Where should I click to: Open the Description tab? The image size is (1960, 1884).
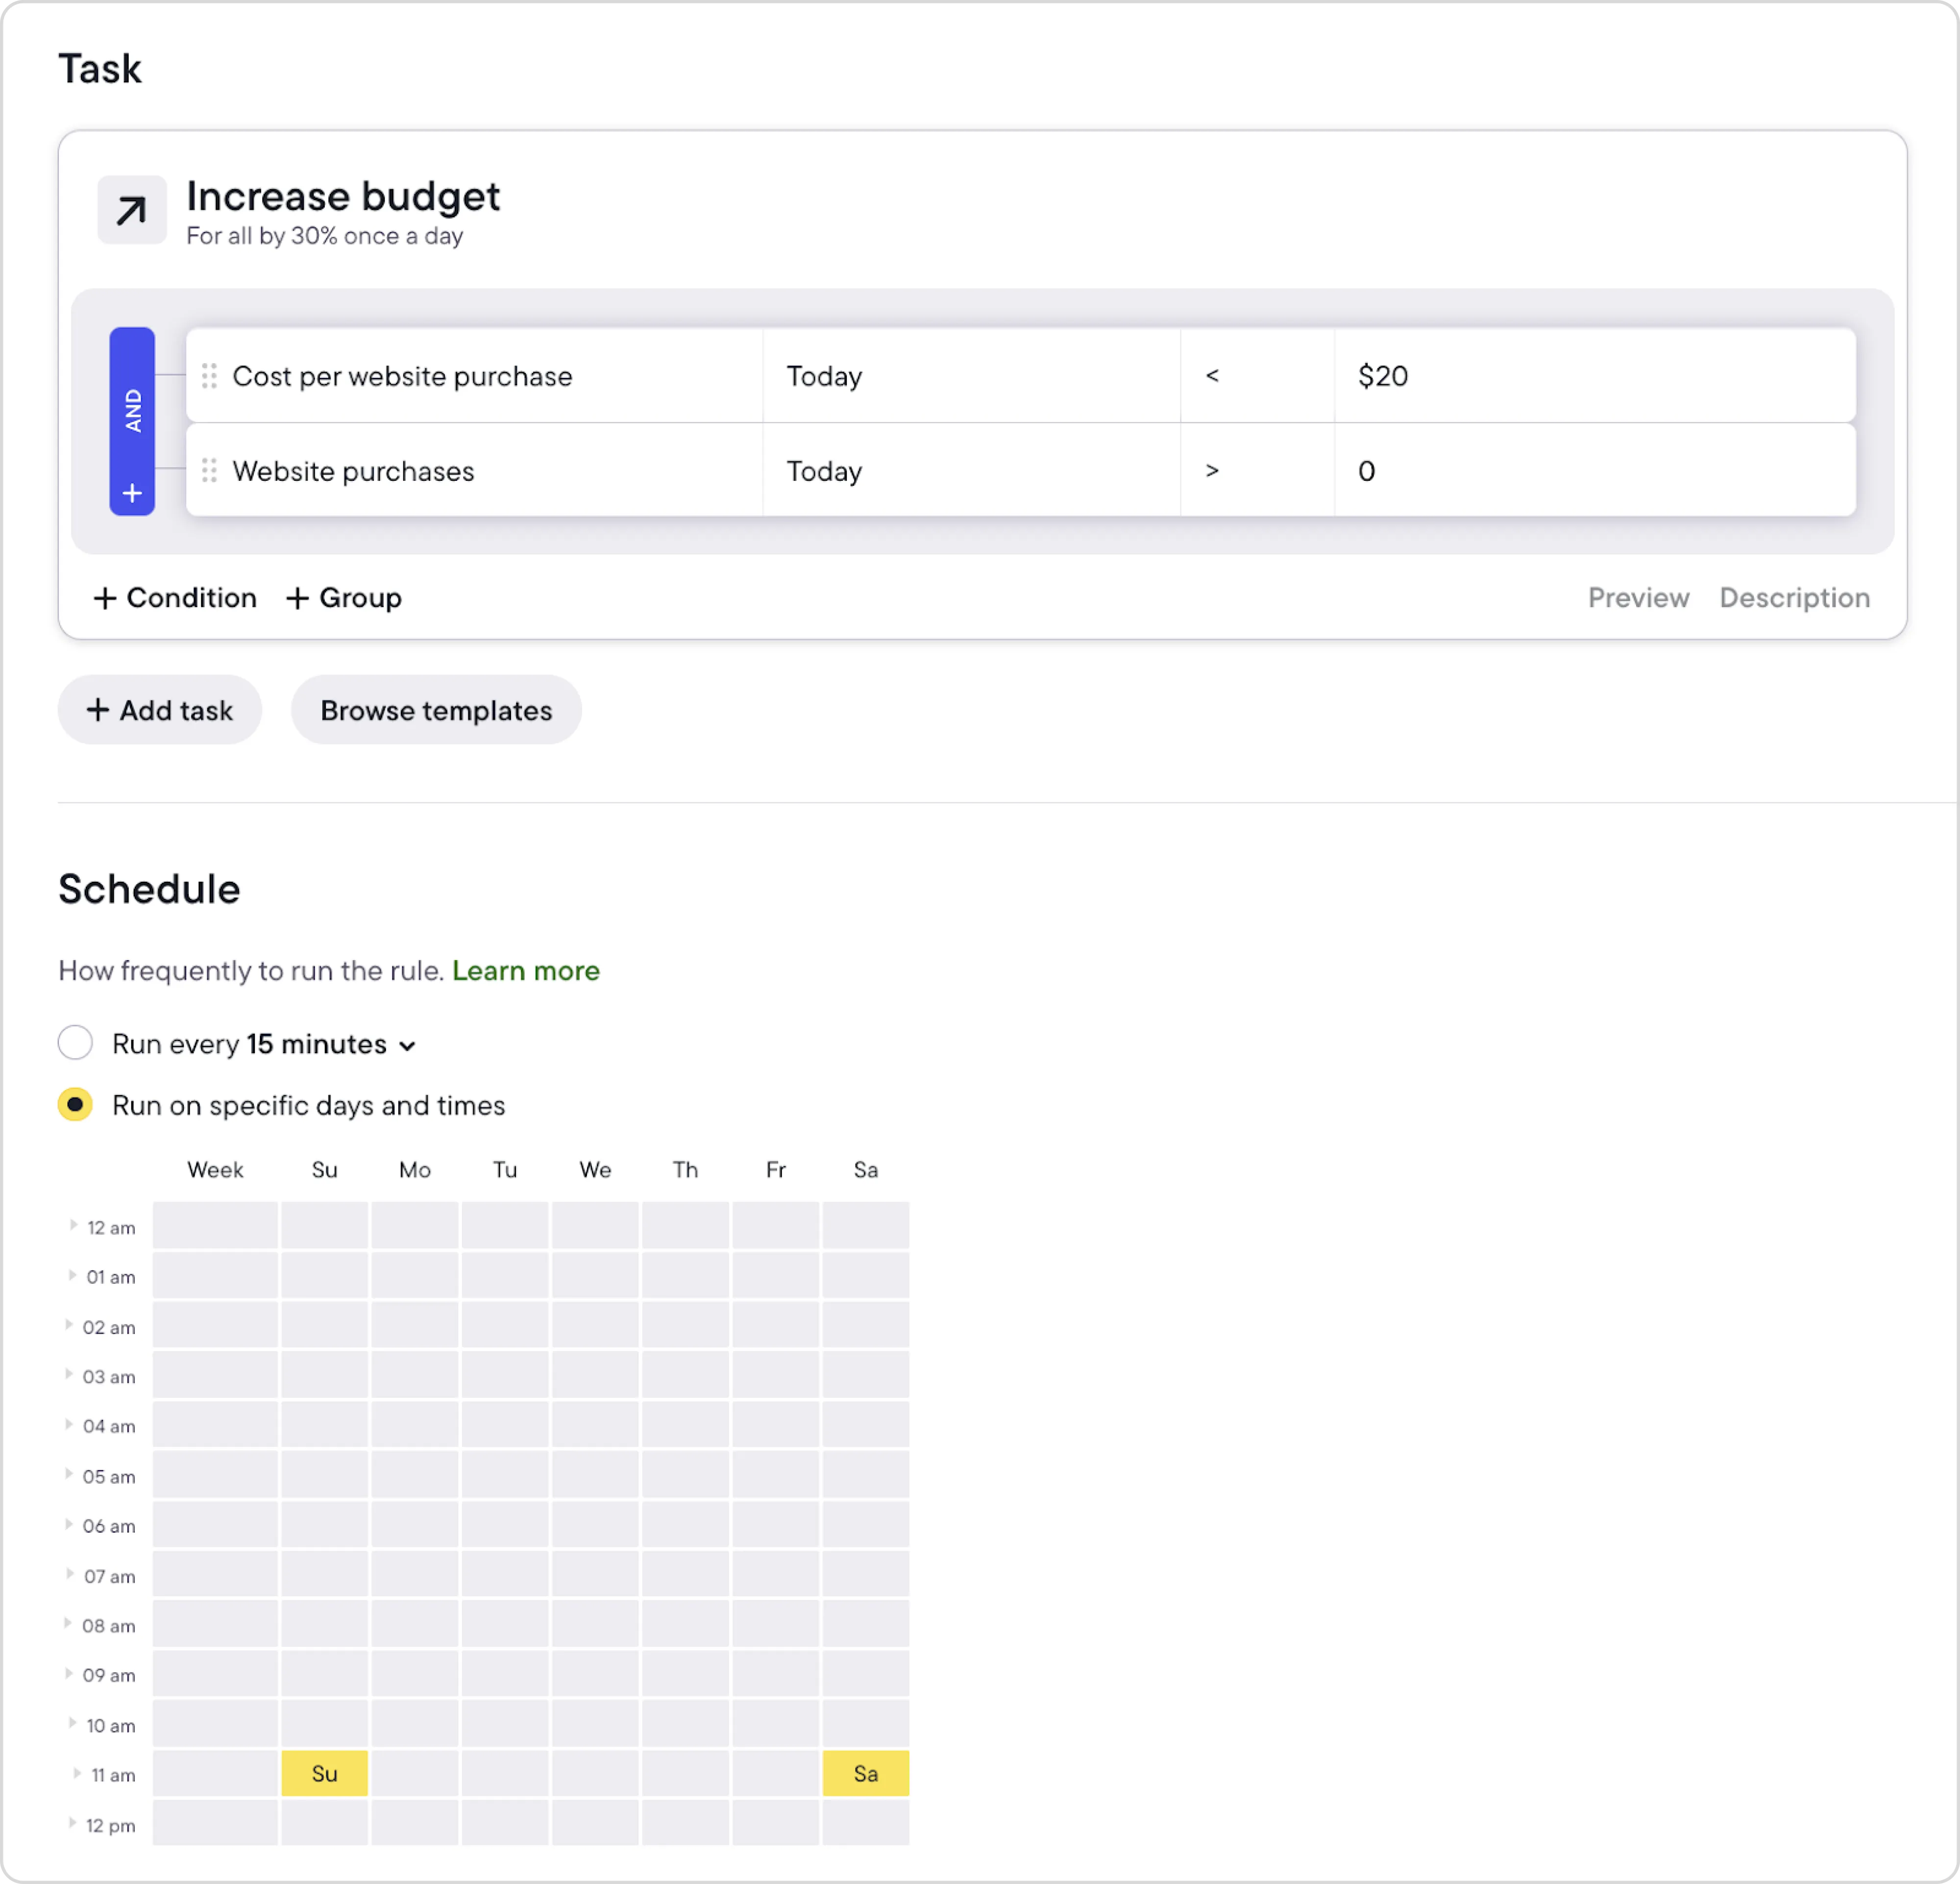[x=1794, y=598]
